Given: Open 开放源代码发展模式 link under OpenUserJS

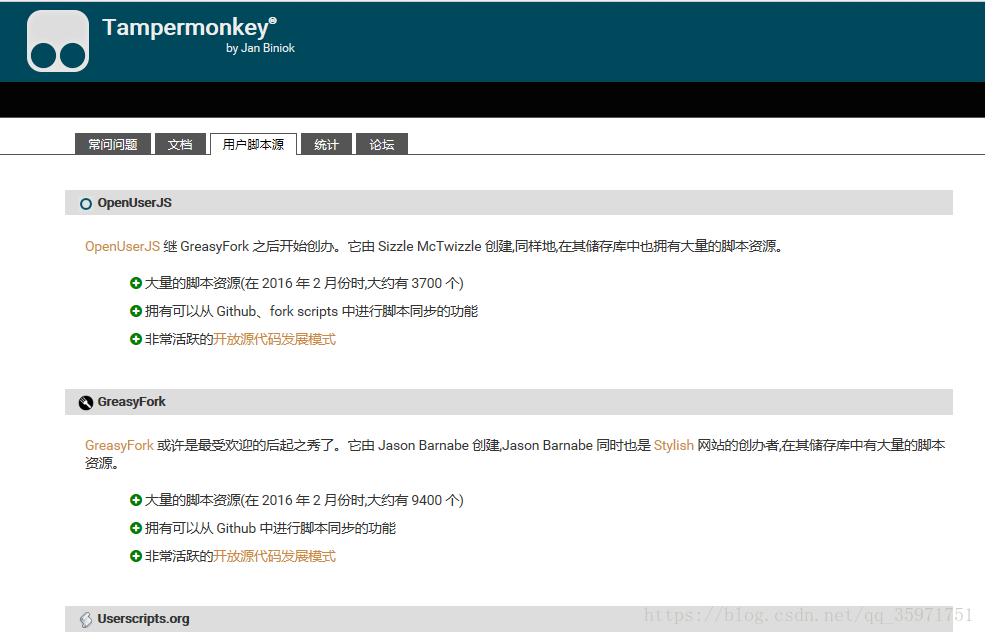Looking at the screenshot, I should 275,339.
